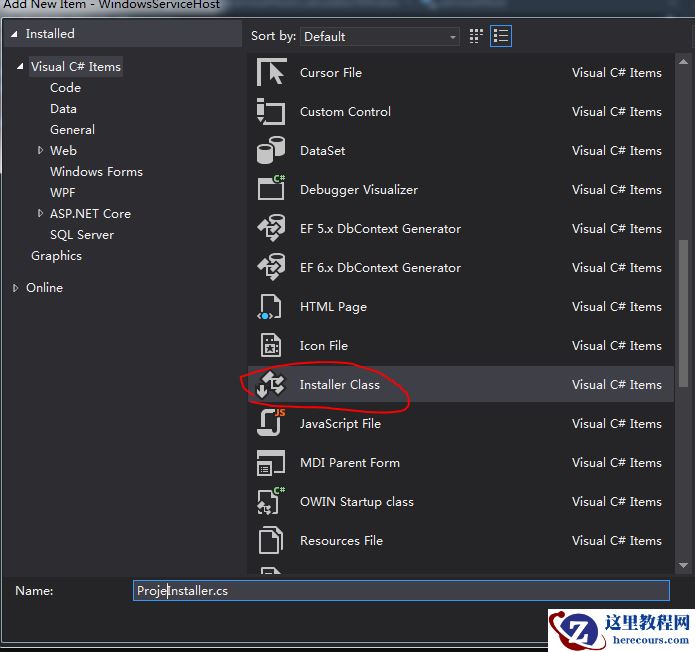Select the WPF category

62,192
